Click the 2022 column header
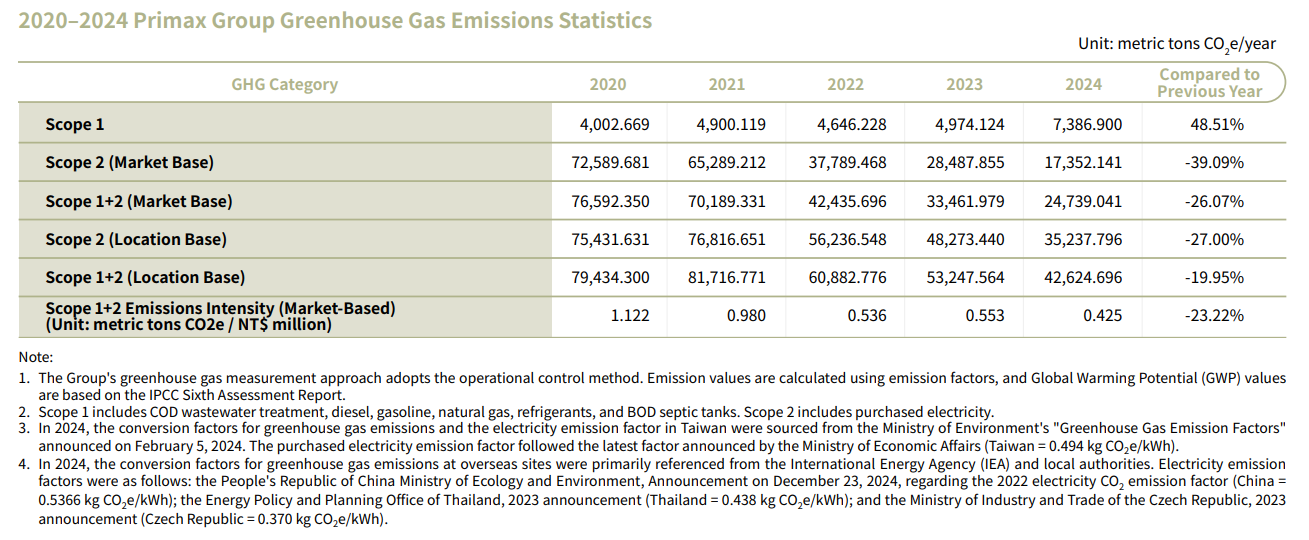Screen dimensions: 1309x540 coord(846,84)
